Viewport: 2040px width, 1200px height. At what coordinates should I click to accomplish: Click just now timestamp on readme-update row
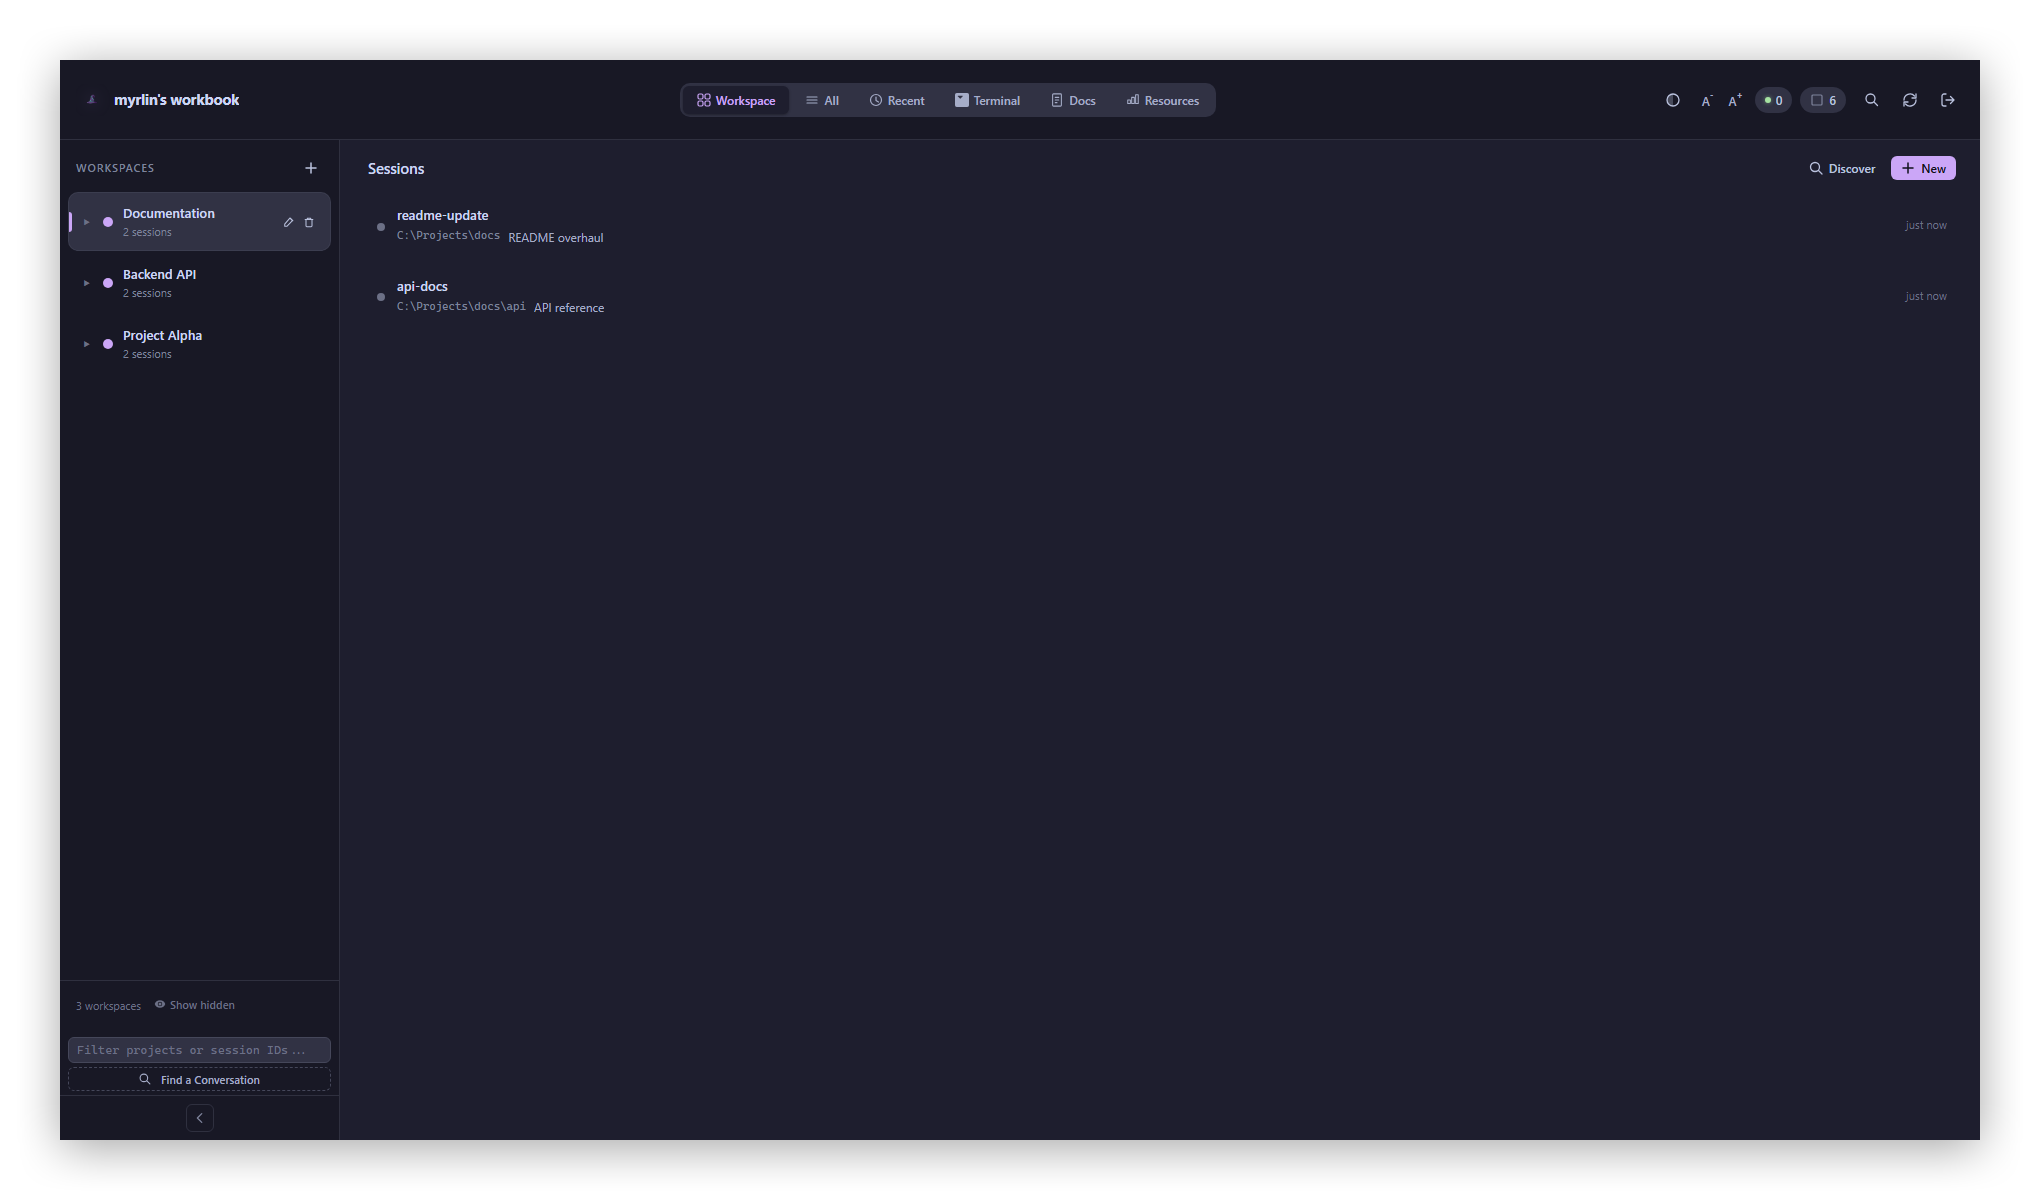tap(1926, 225)
